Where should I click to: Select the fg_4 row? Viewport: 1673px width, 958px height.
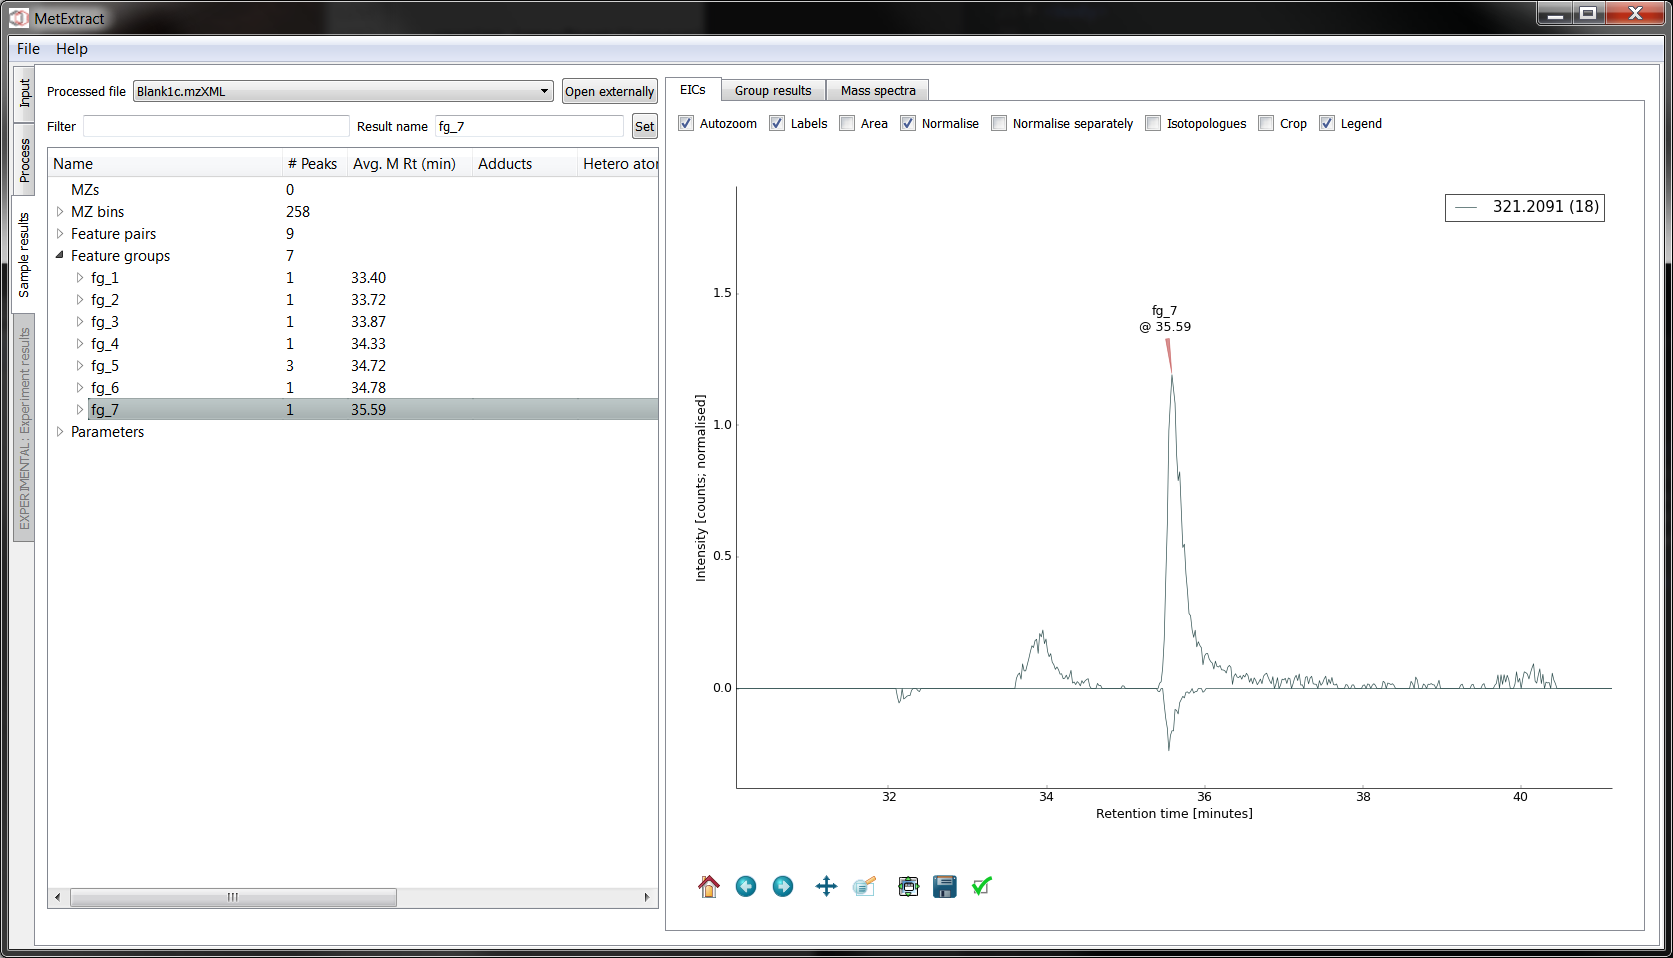353,344
